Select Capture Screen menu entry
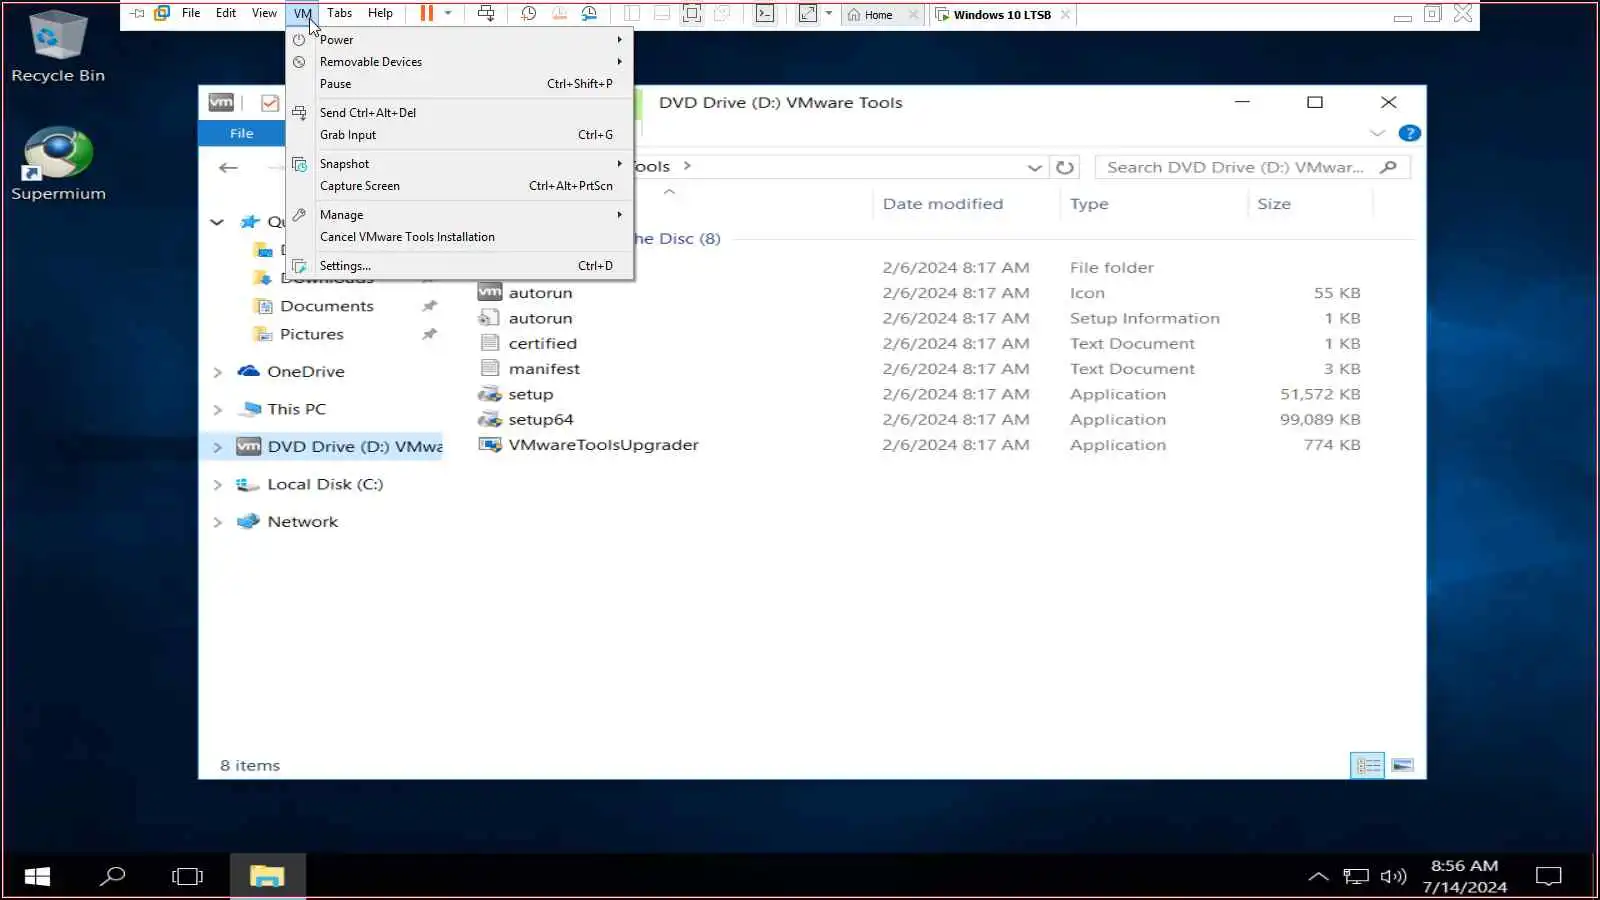Screen dimensions: 1600x900 tap(460, 186)
